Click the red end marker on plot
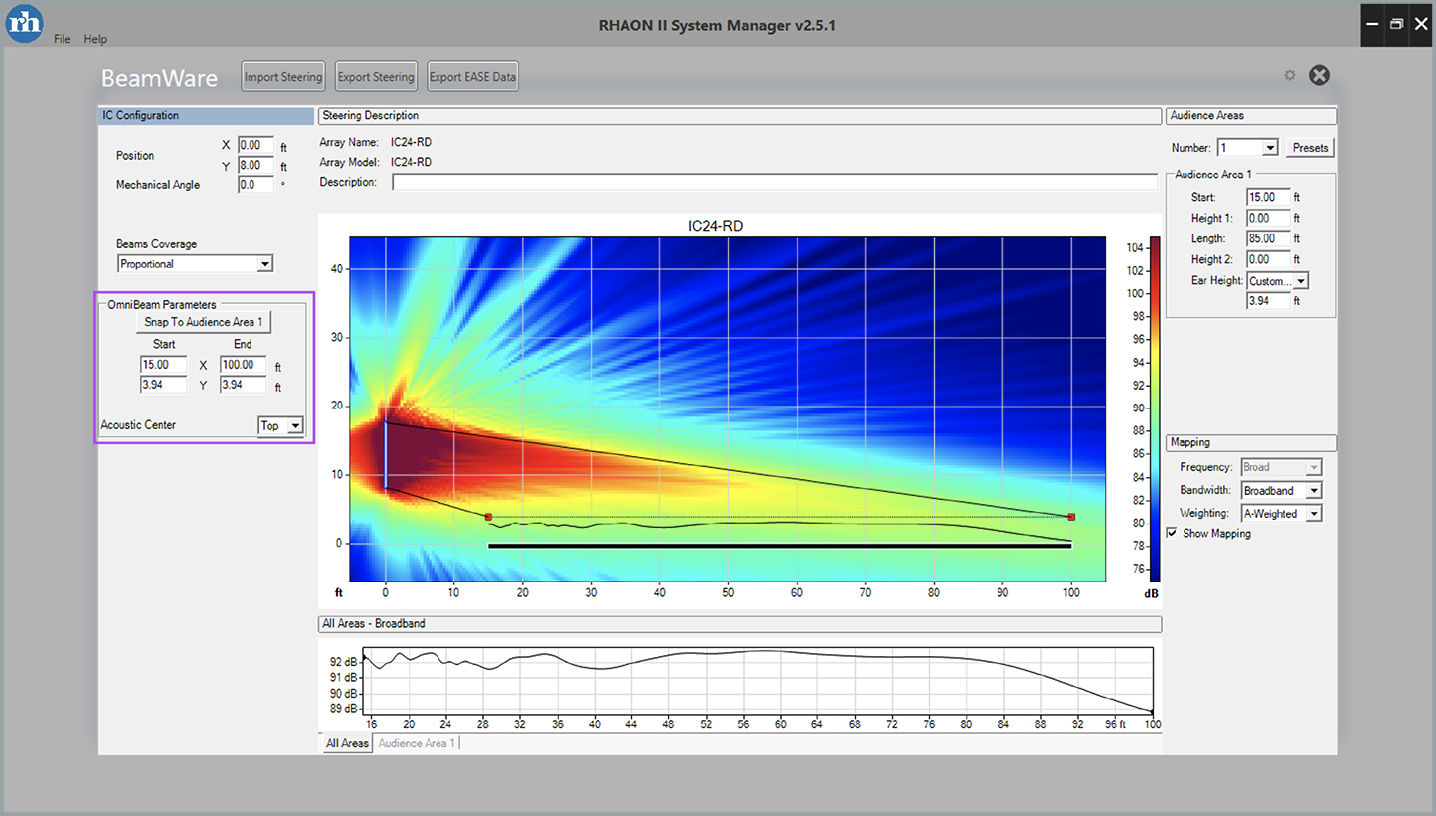This screenshot has height=816, width=1436. 1071,517
